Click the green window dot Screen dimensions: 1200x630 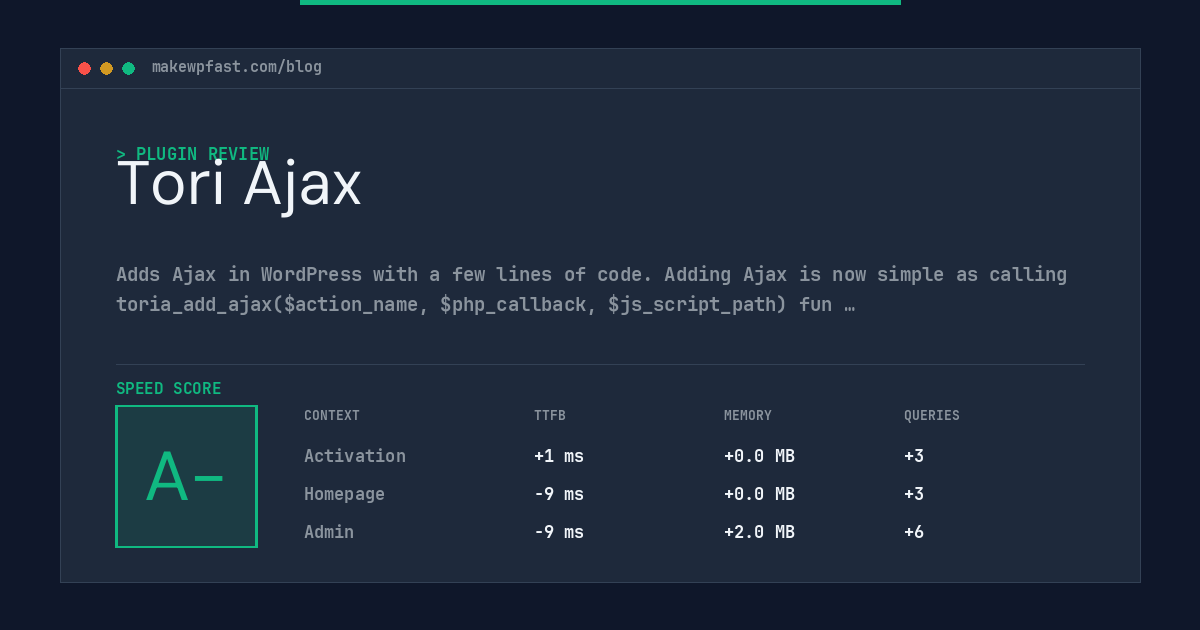(x=128, y=68)
